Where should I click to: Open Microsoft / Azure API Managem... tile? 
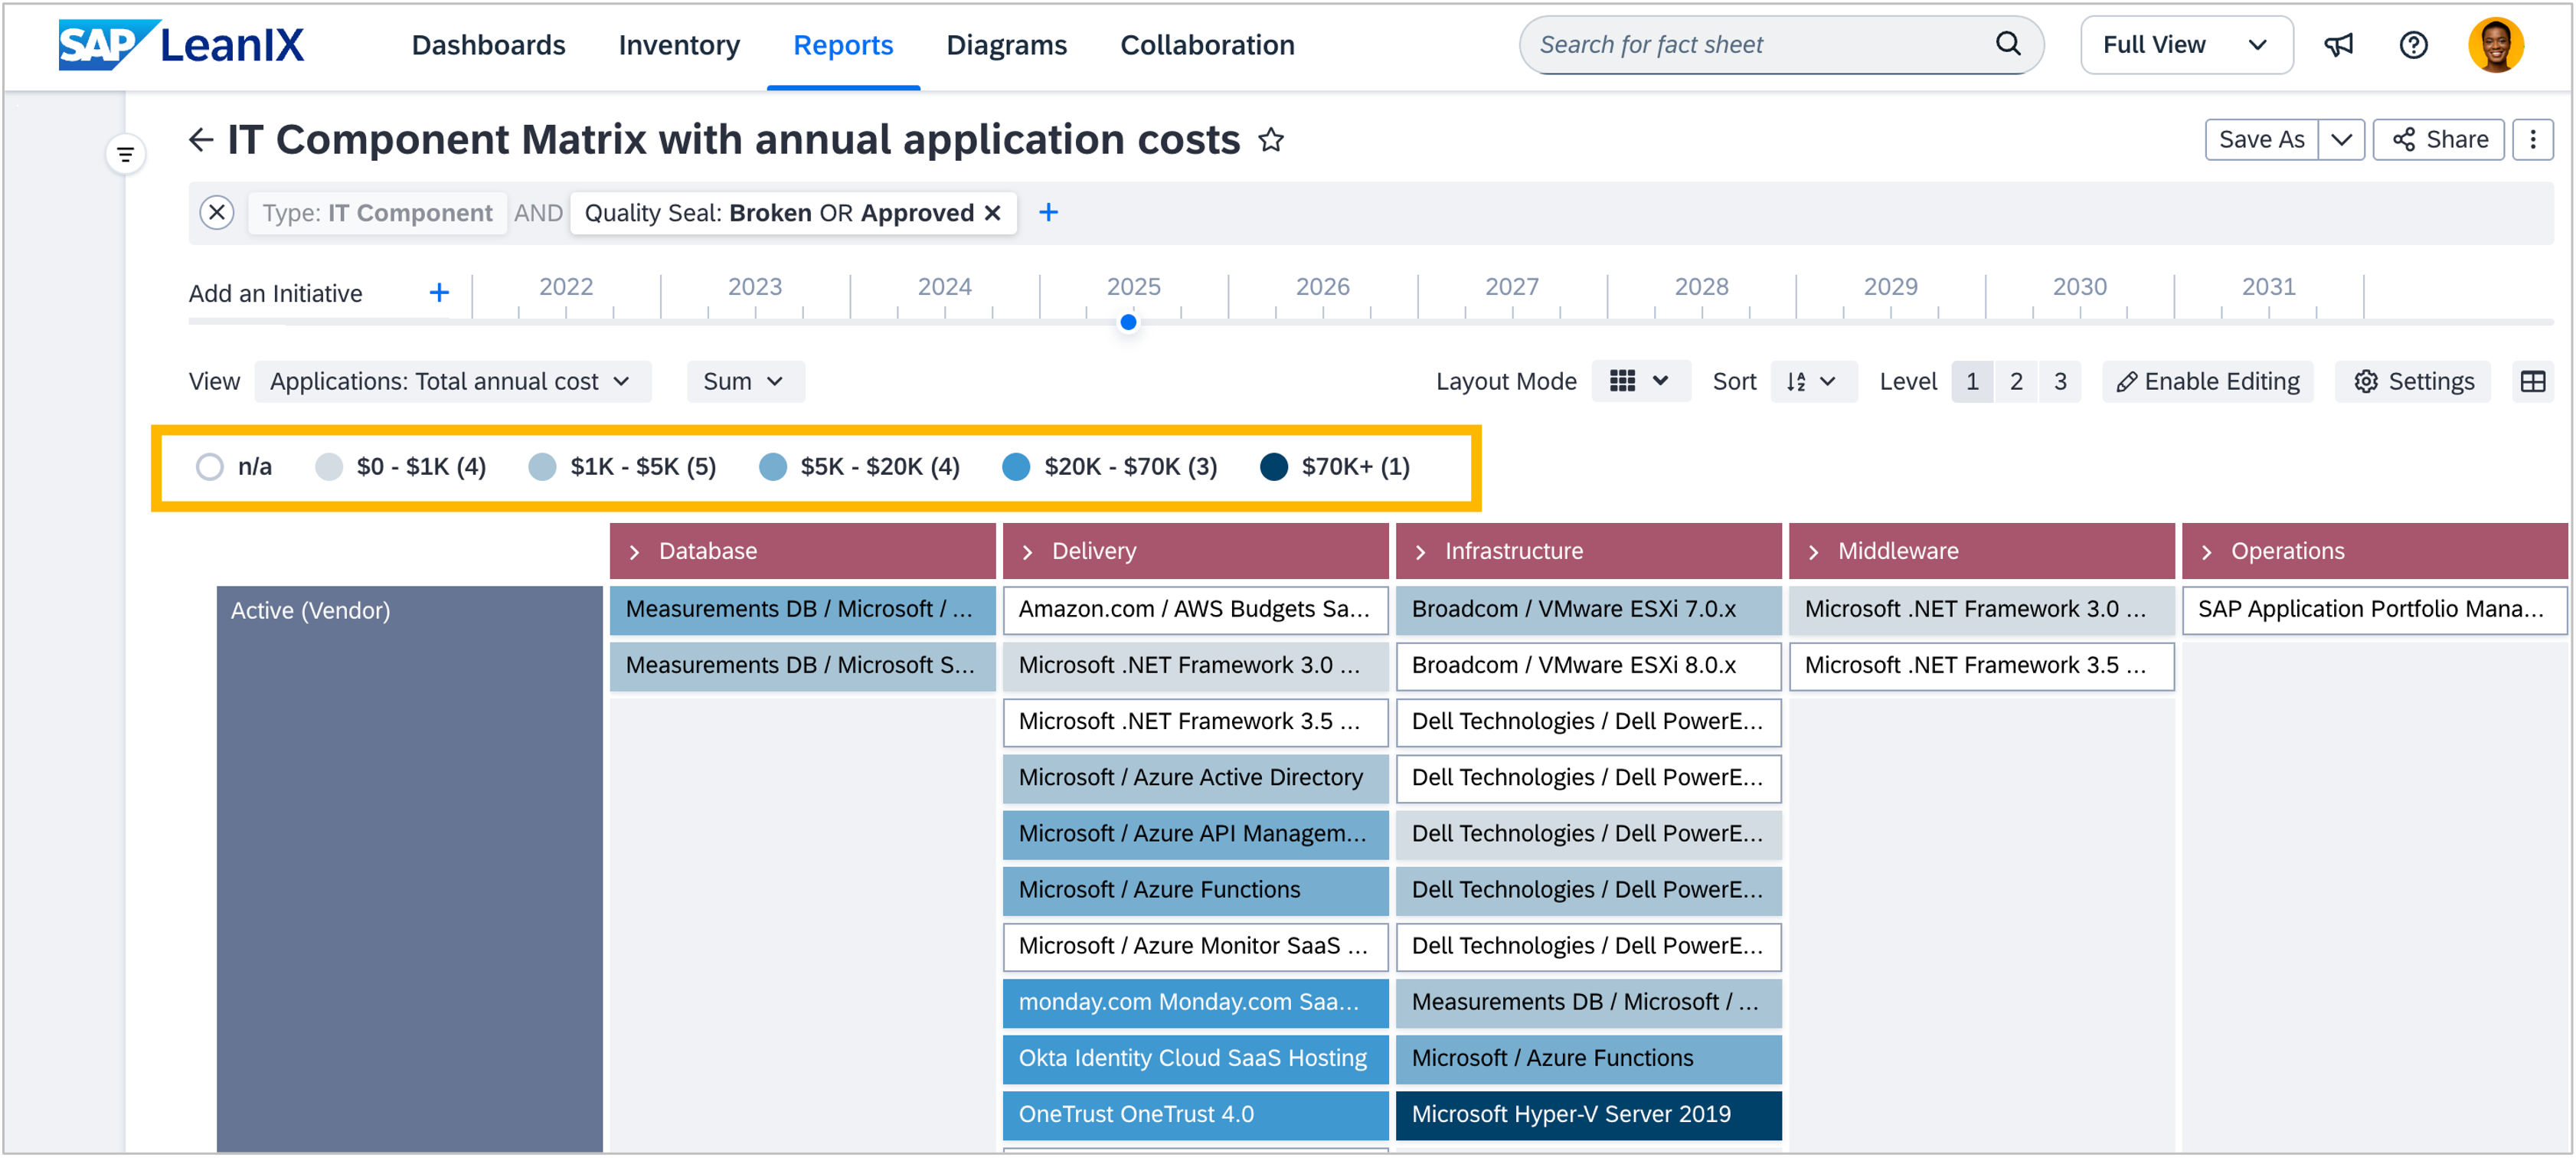1195,833
